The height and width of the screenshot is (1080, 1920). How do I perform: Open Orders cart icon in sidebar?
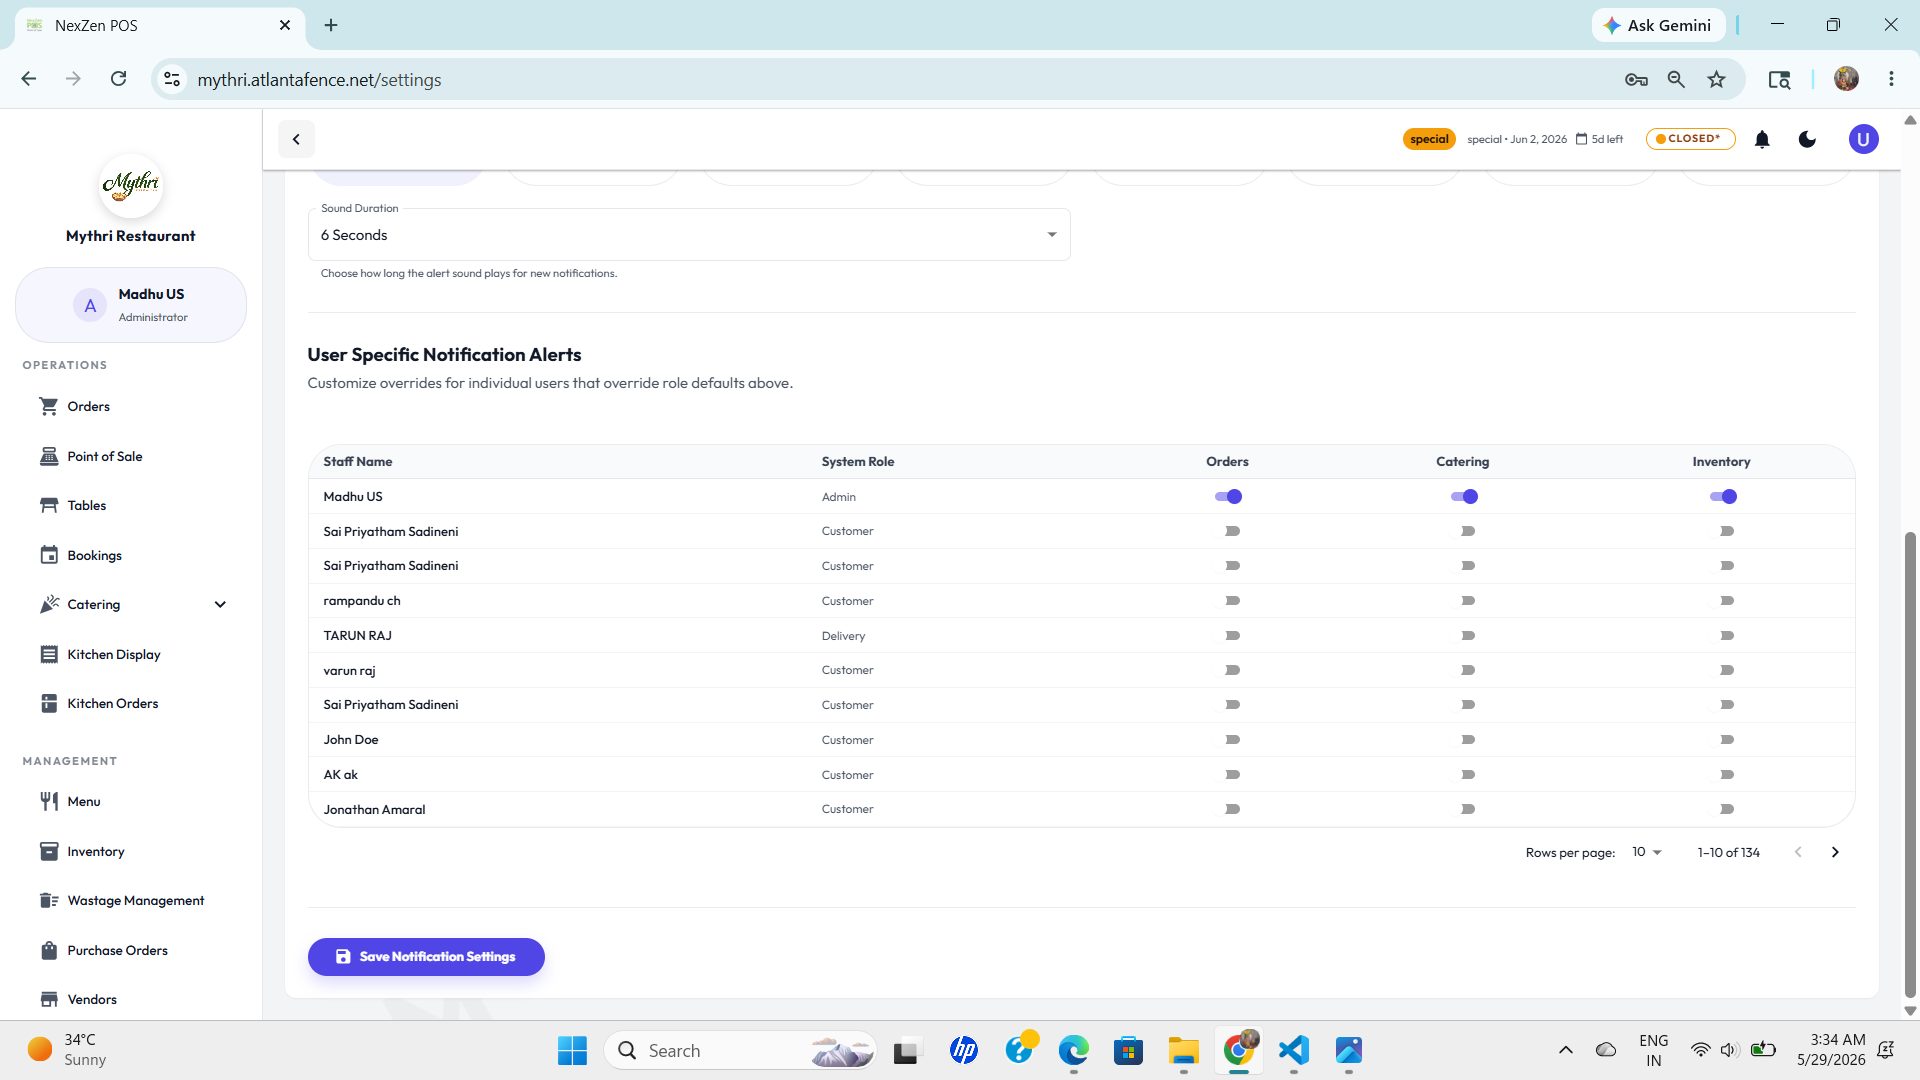pyautogui.click(x=48, y=406)
